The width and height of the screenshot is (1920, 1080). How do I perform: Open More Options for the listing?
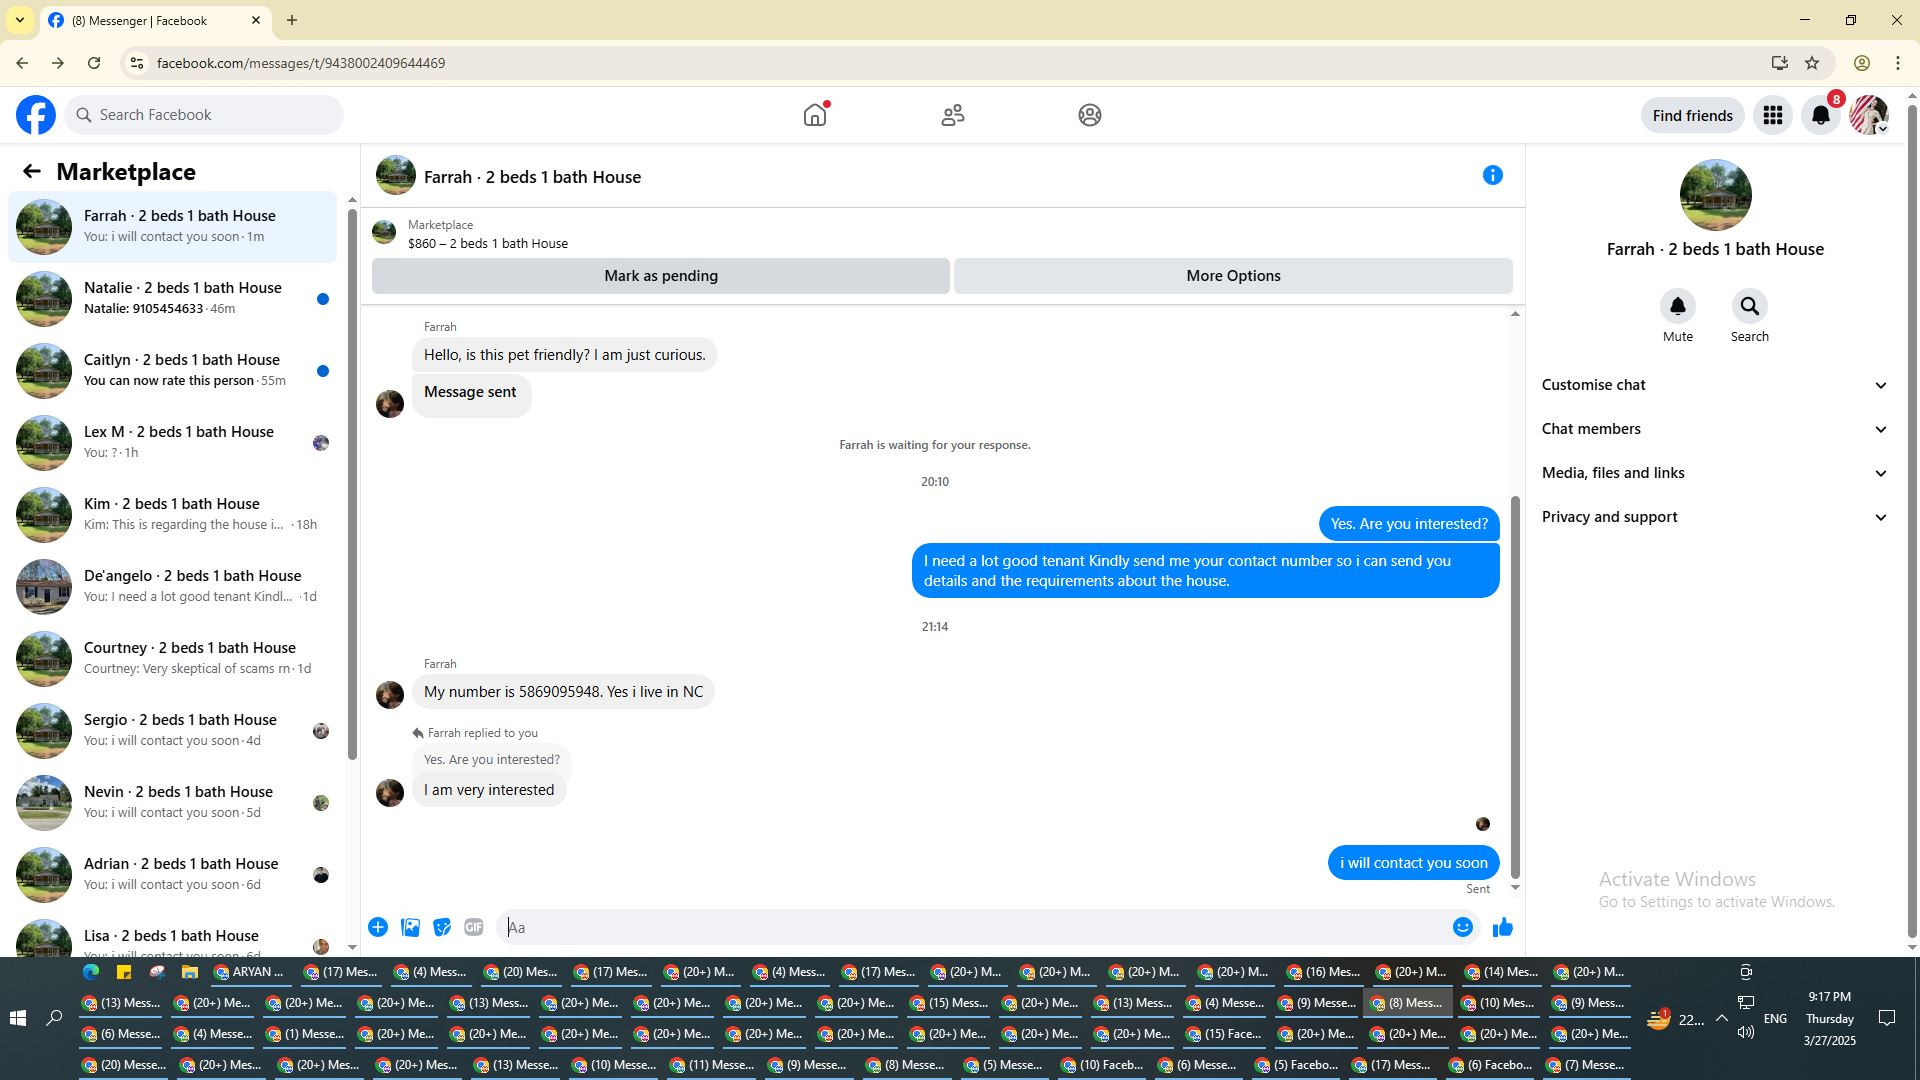pyautogui.click(x=1233, y=276)
